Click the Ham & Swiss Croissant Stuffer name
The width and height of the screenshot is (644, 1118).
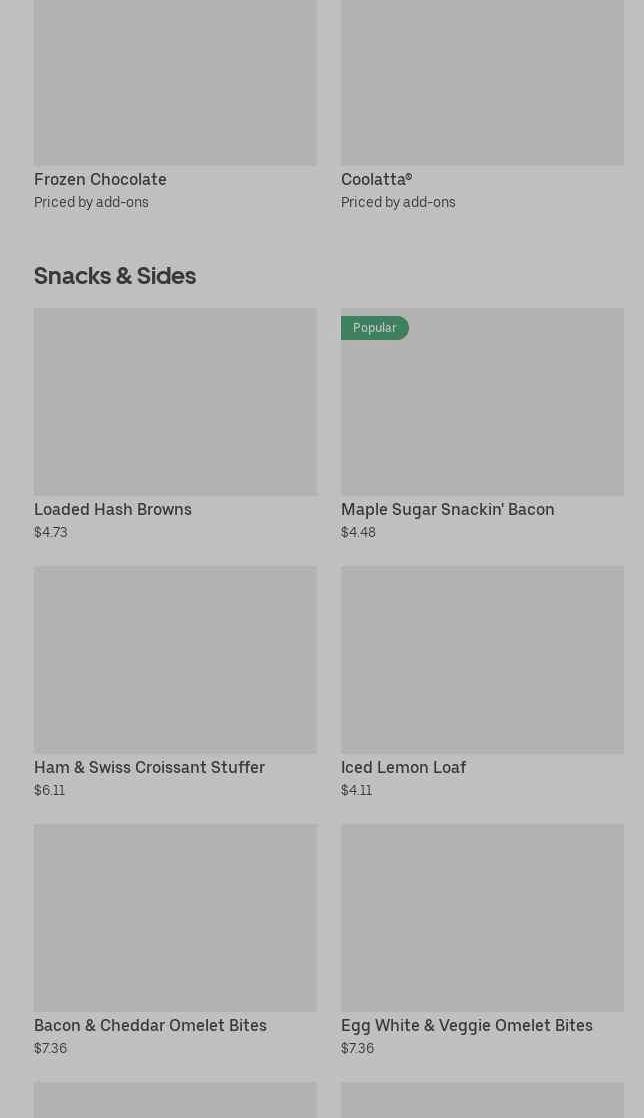[x=149, y=768]
